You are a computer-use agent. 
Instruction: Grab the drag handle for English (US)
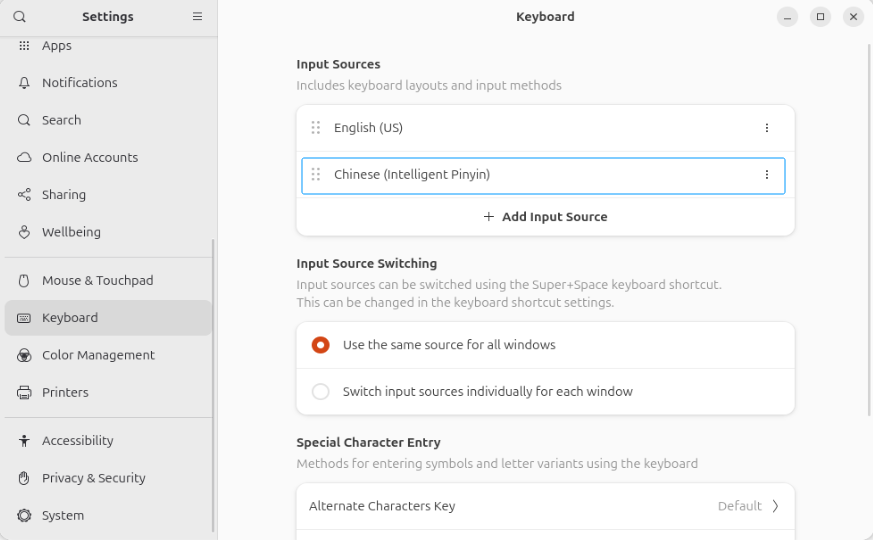click(316, 128)
